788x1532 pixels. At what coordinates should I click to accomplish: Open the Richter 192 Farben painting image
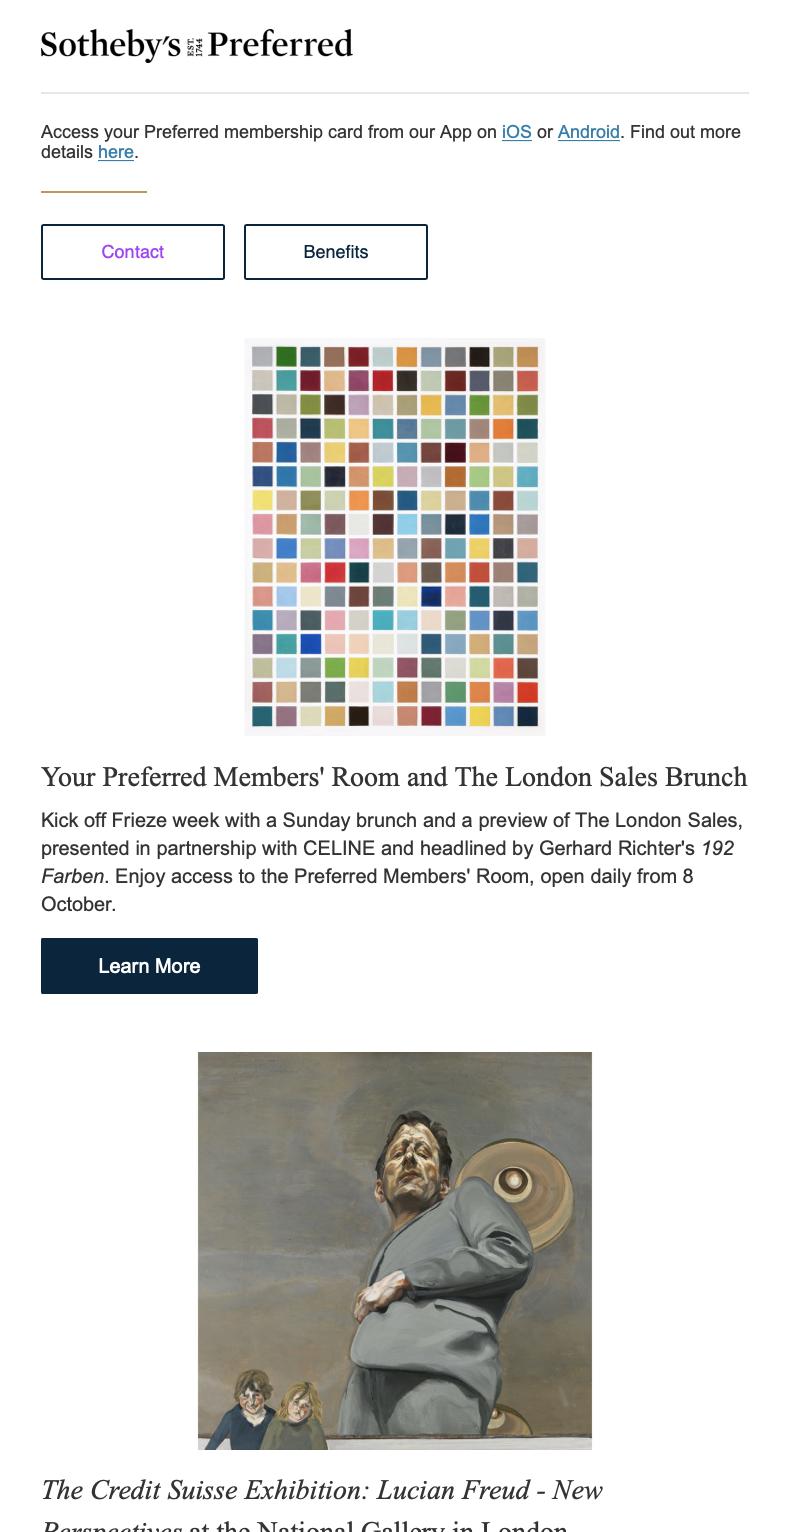coord(394,537)
